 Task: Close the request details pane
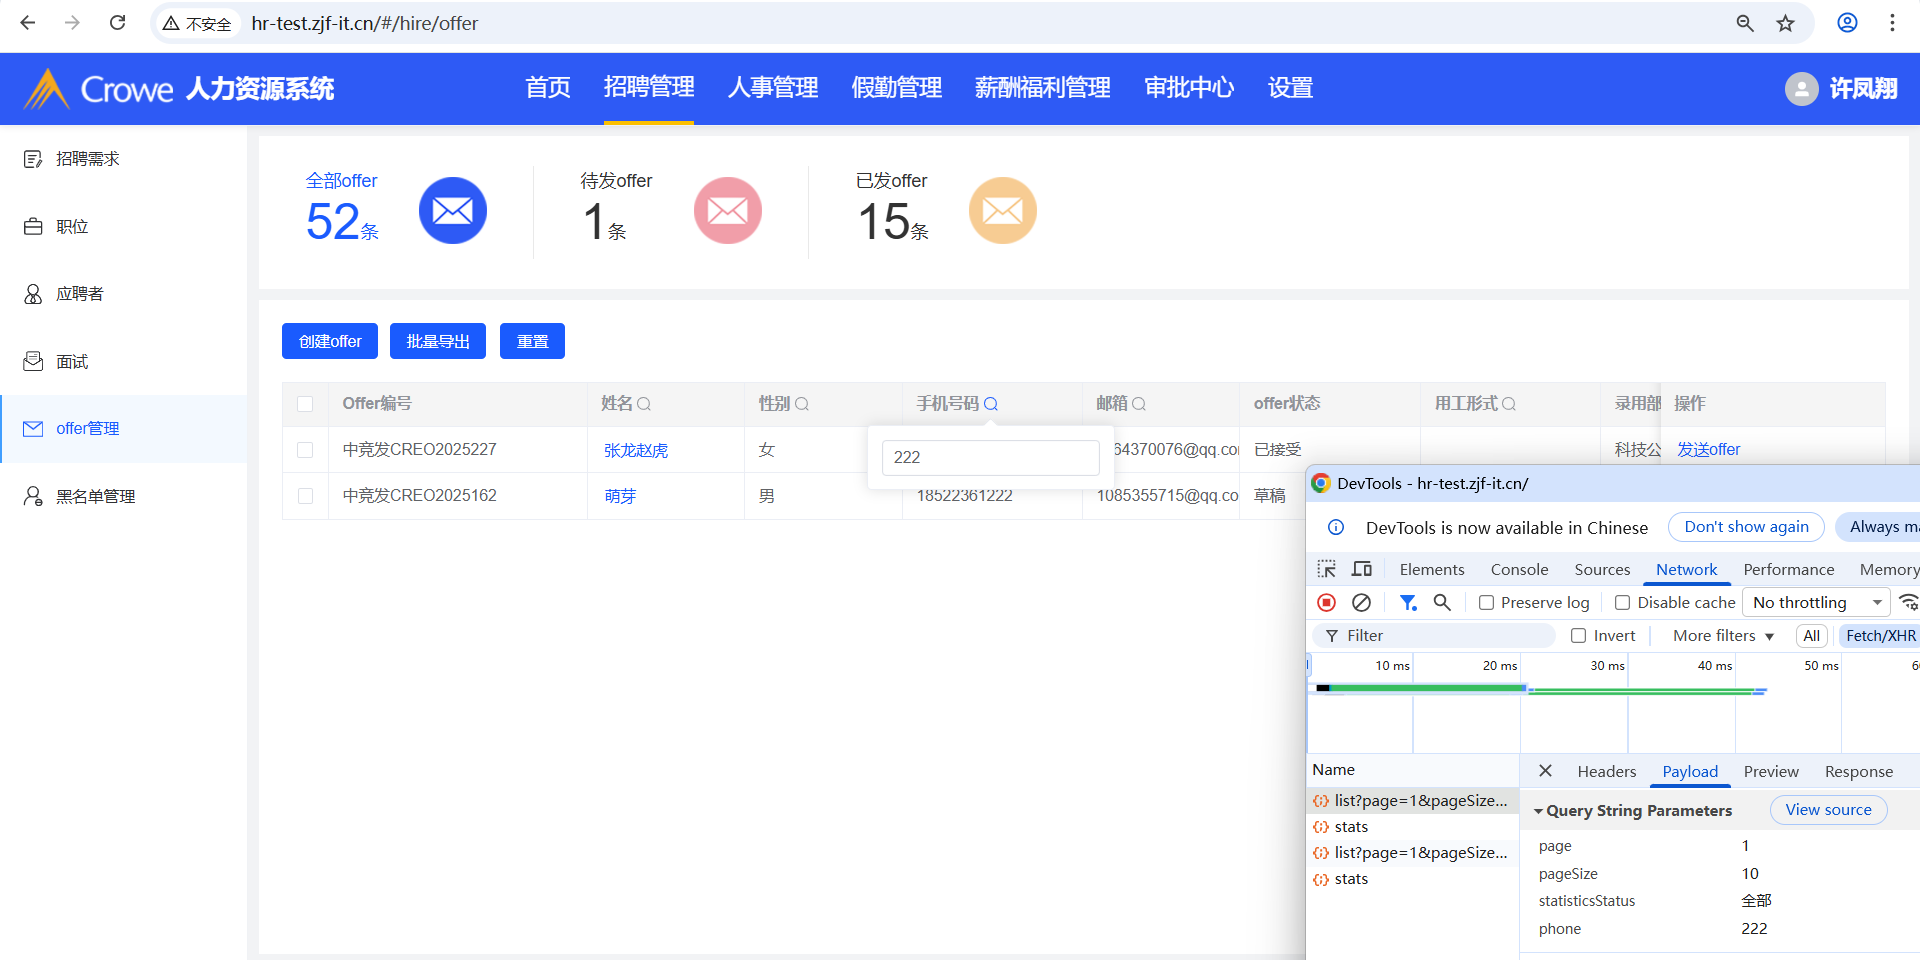1545,771
